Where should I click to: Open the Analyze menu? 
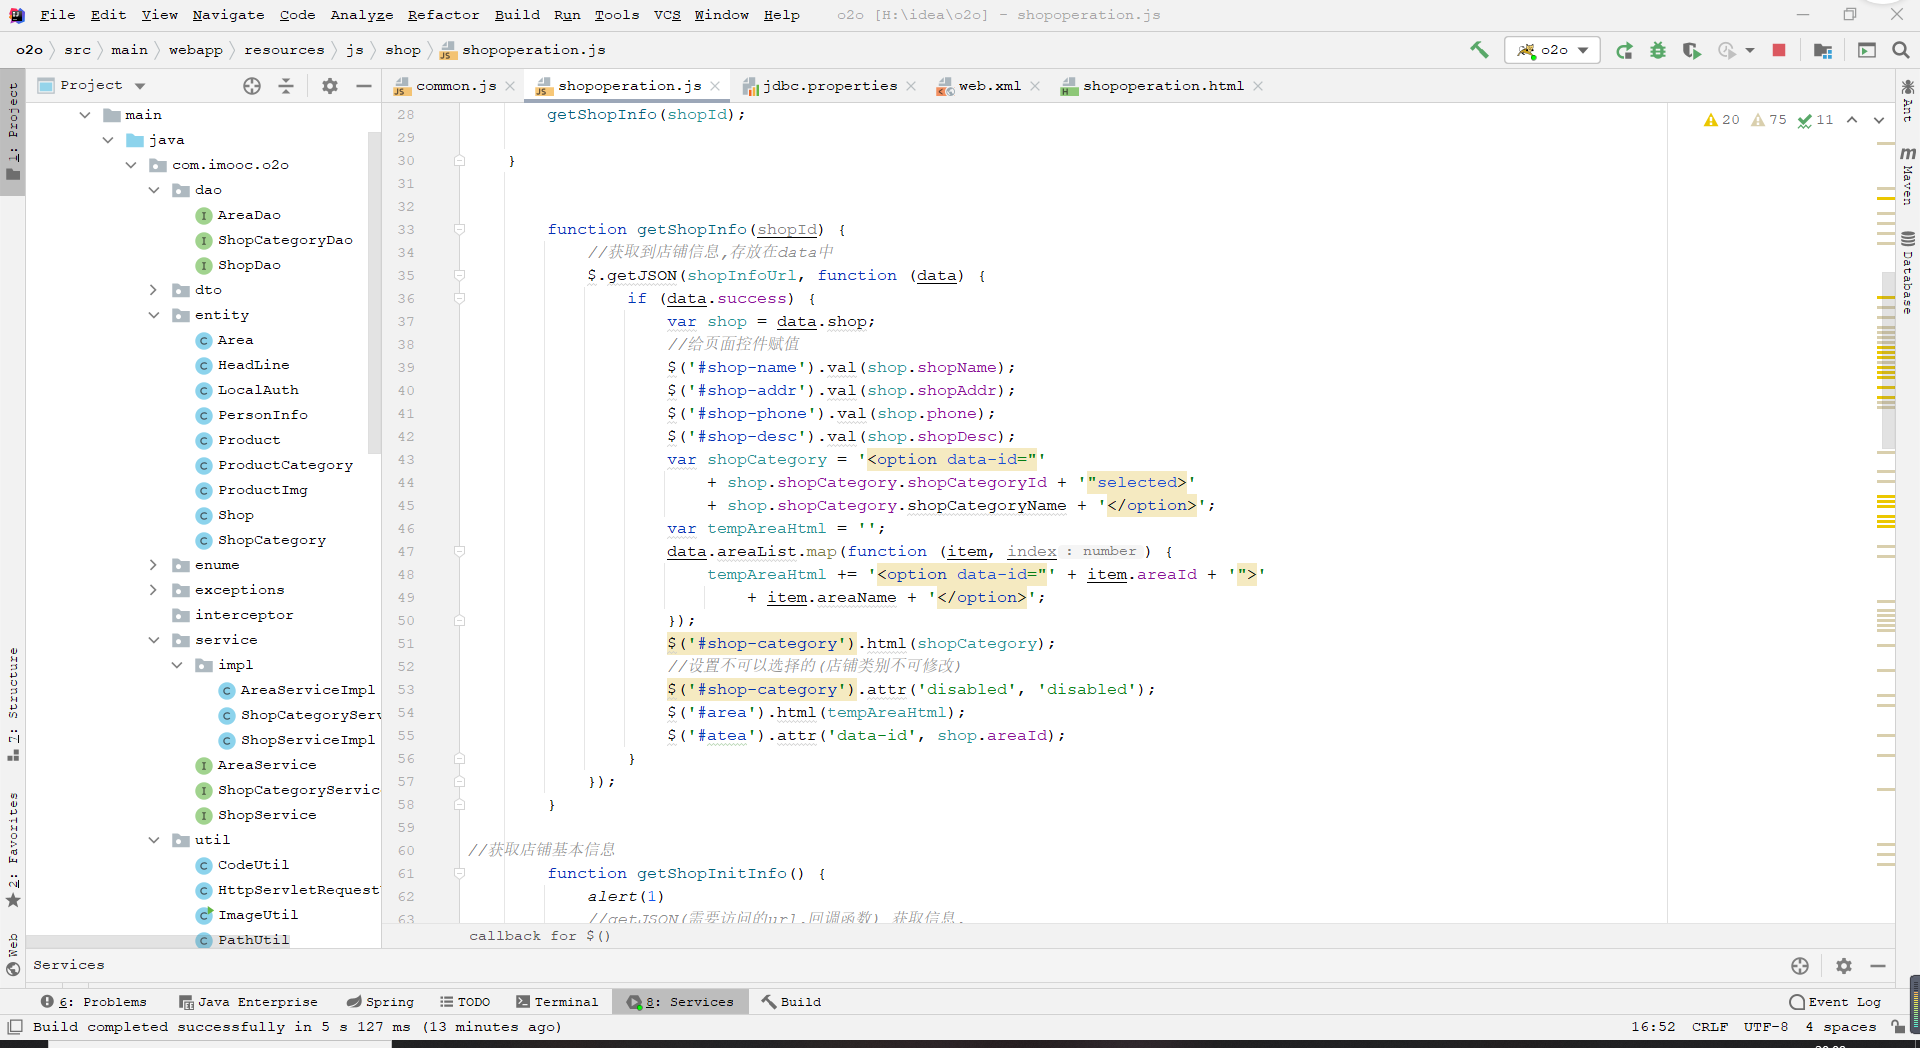(361, 15)
